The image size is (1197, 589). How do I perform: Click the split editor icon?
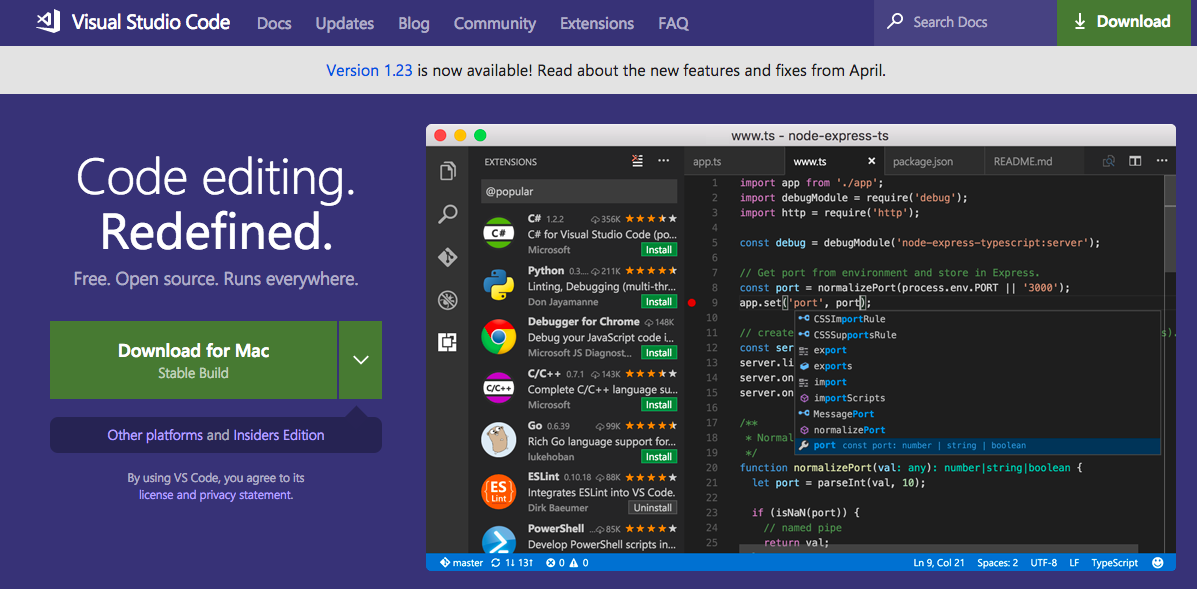(1135, 161)
